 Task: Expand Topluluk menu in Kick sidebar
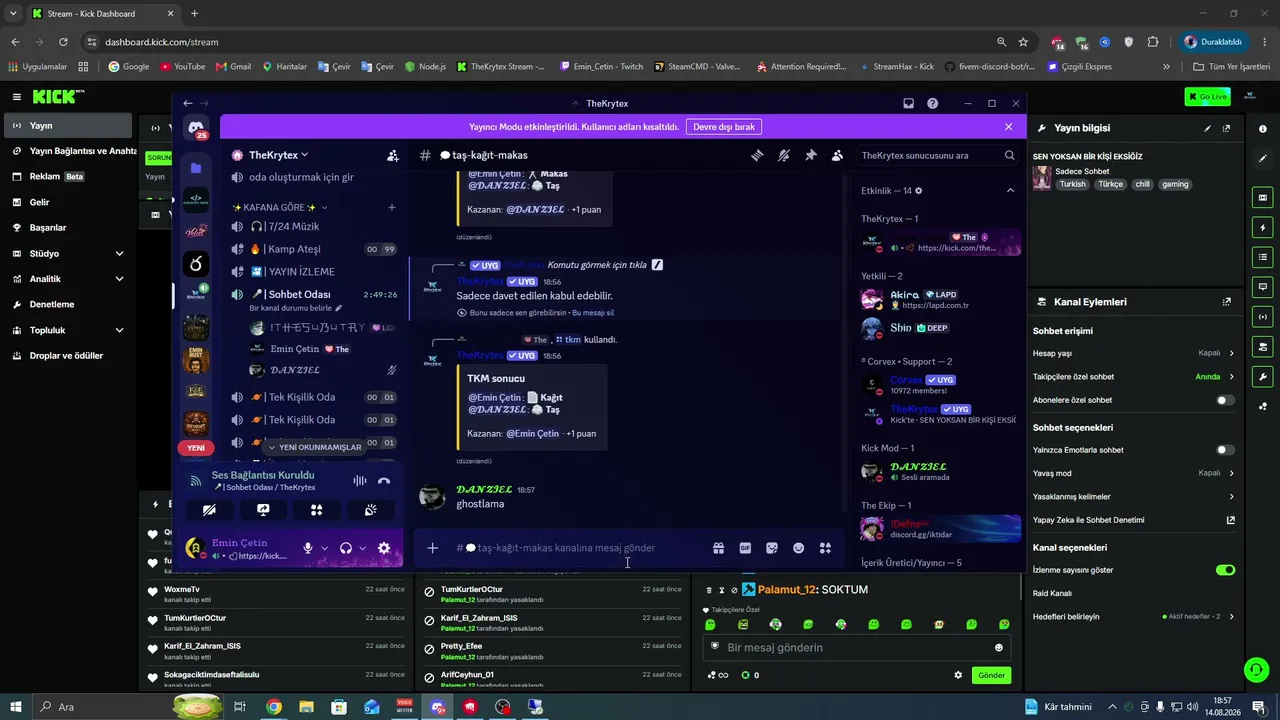point(119,330)
